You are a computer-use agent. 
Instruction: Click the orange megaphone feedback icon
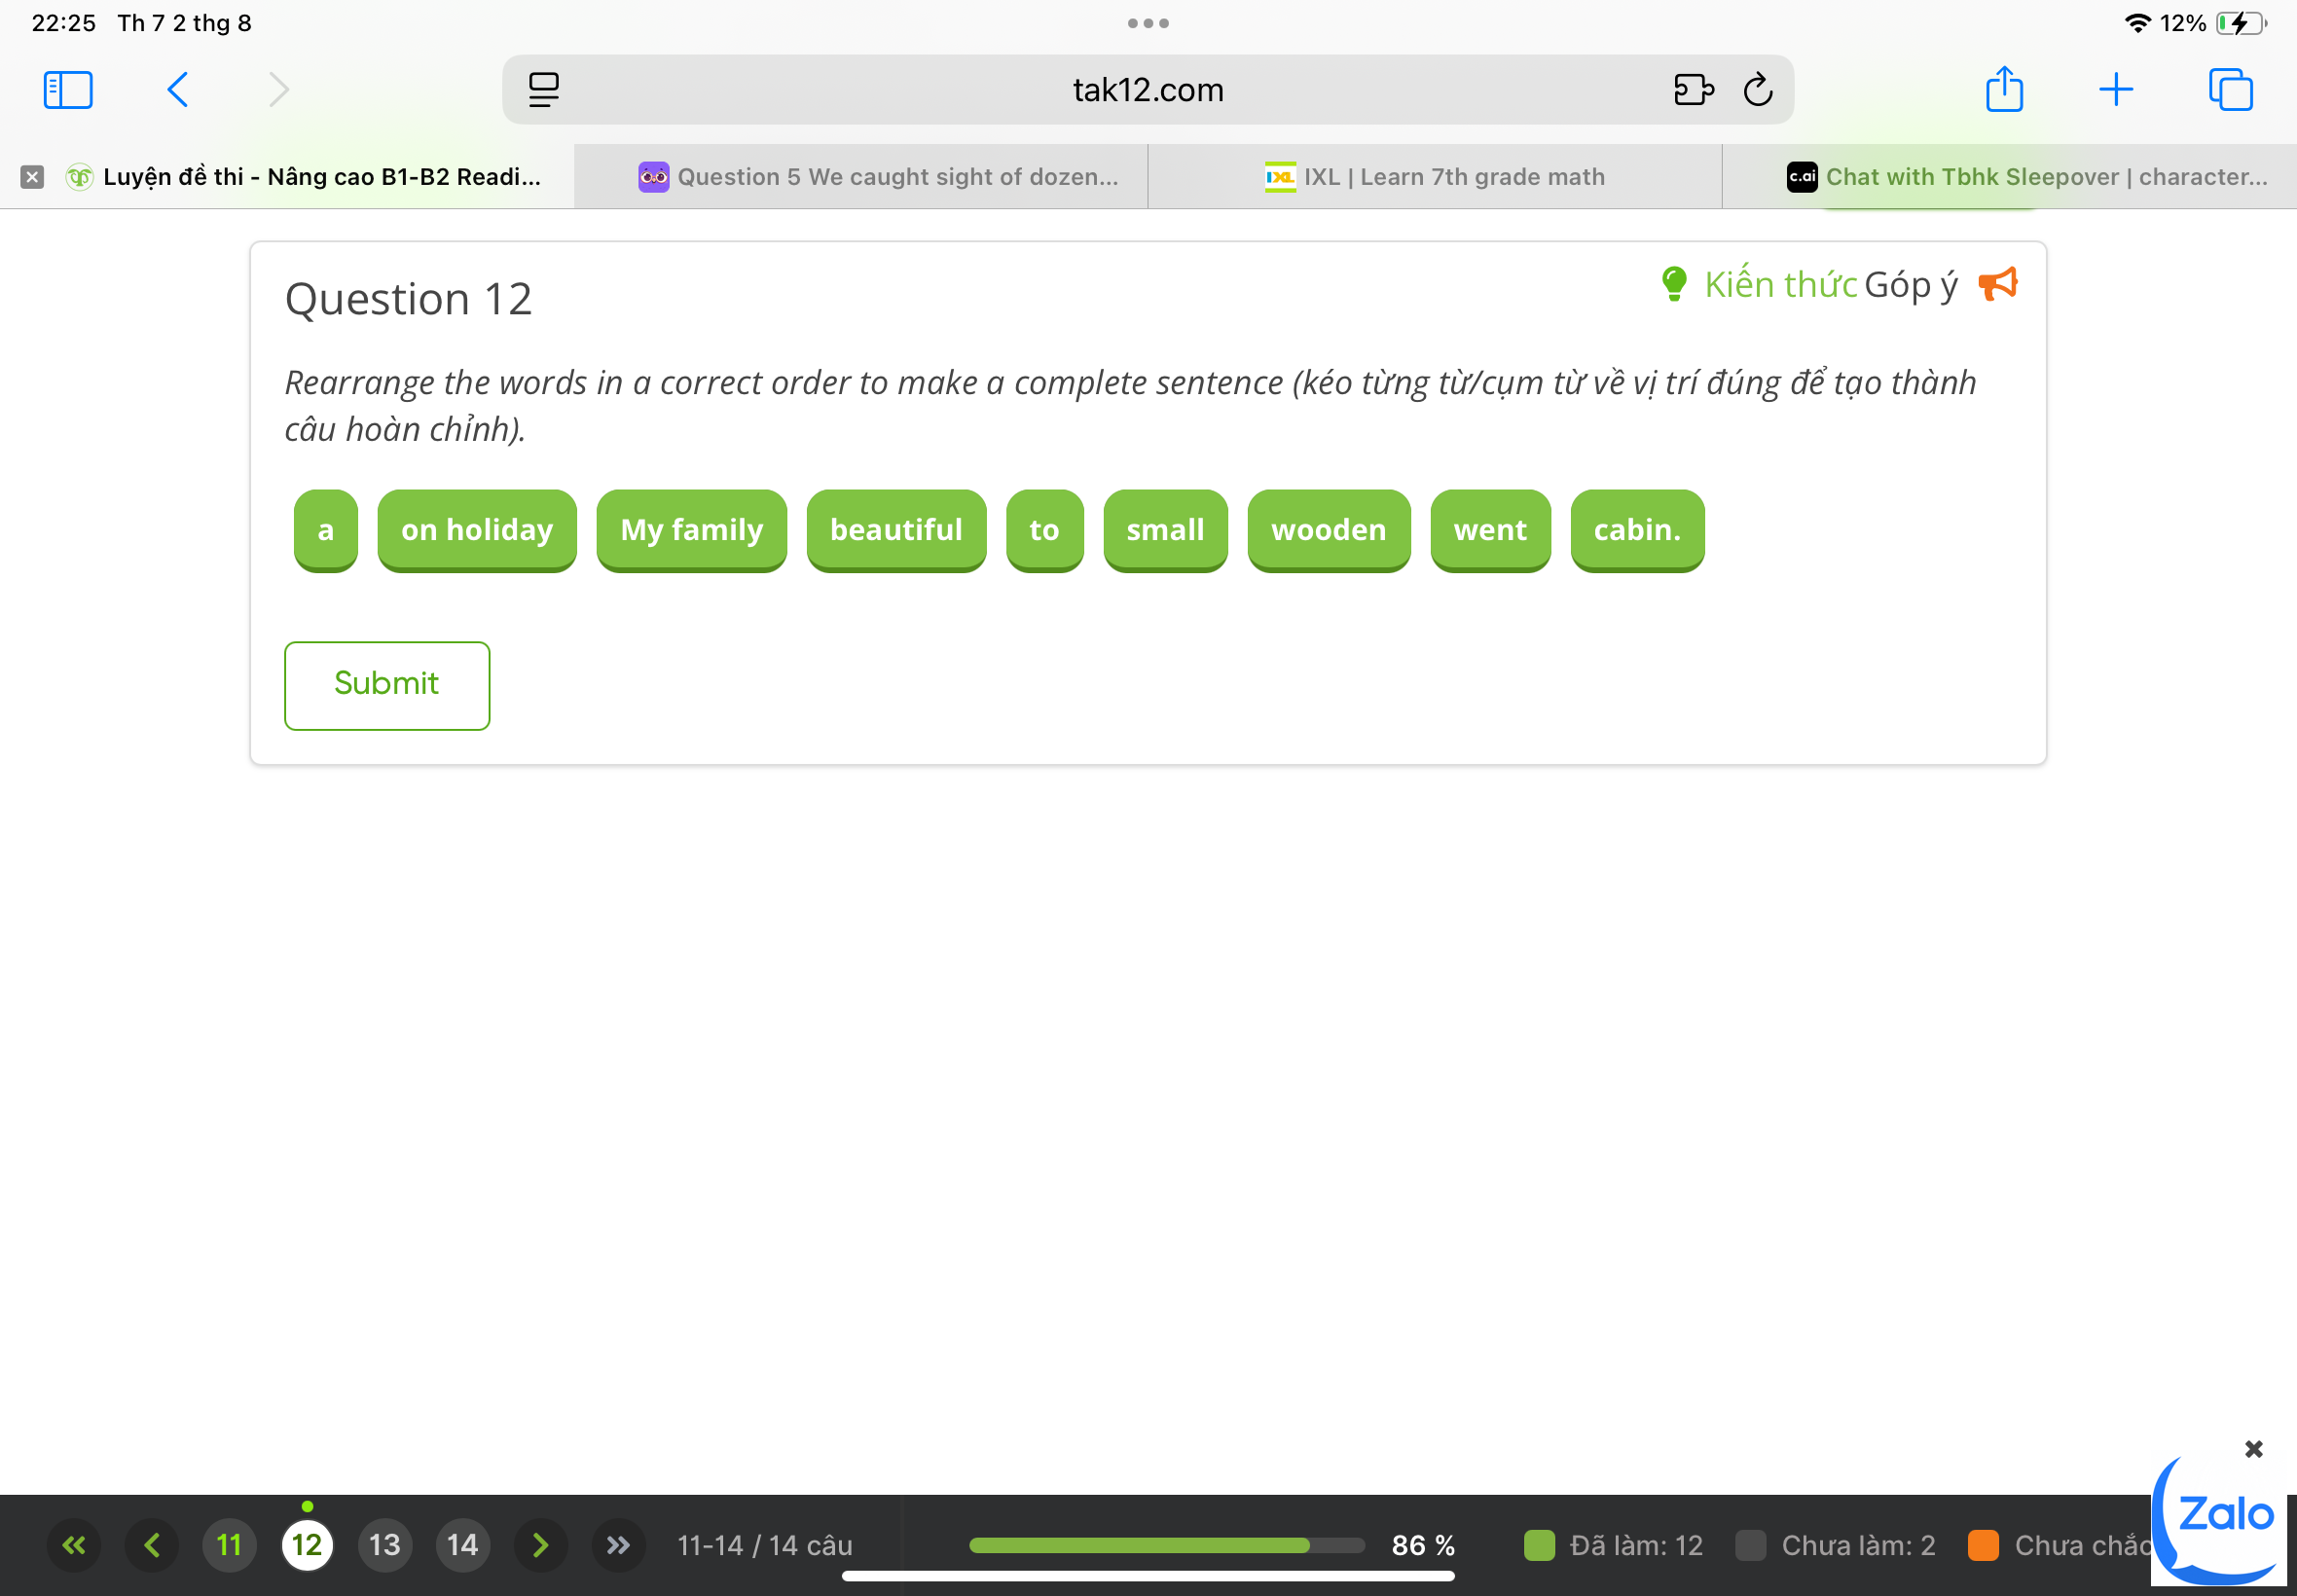click(x=1997, y=284)
